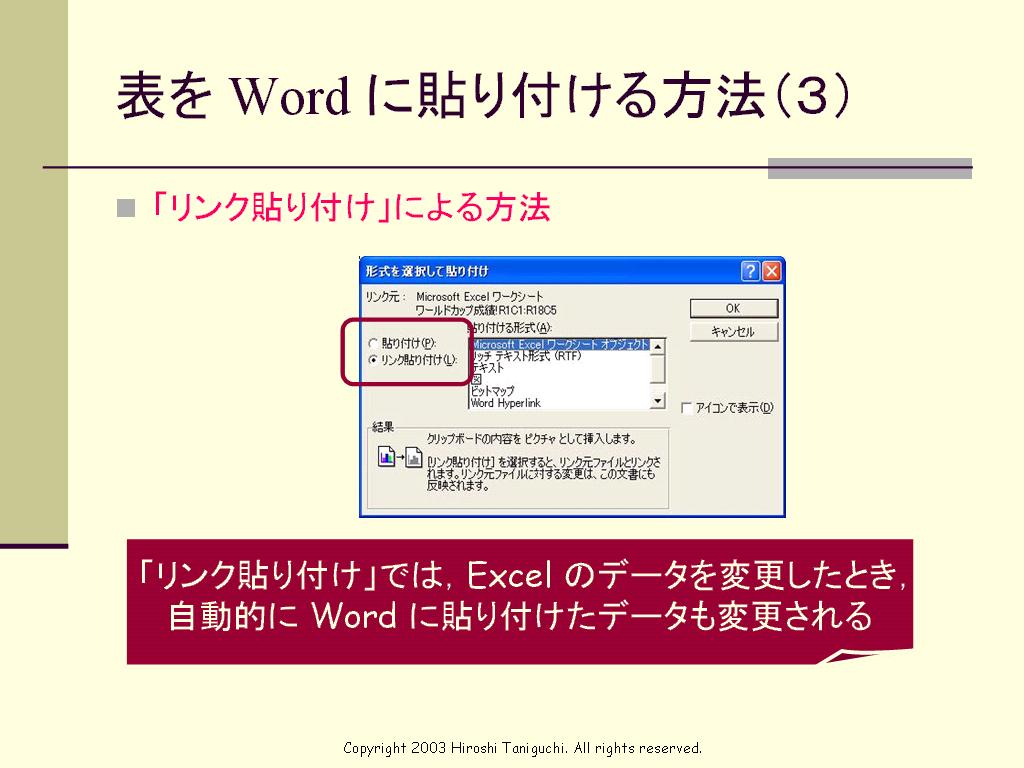Click the result preview document icon
This screenshot has width=1024, height=768.
400,456
